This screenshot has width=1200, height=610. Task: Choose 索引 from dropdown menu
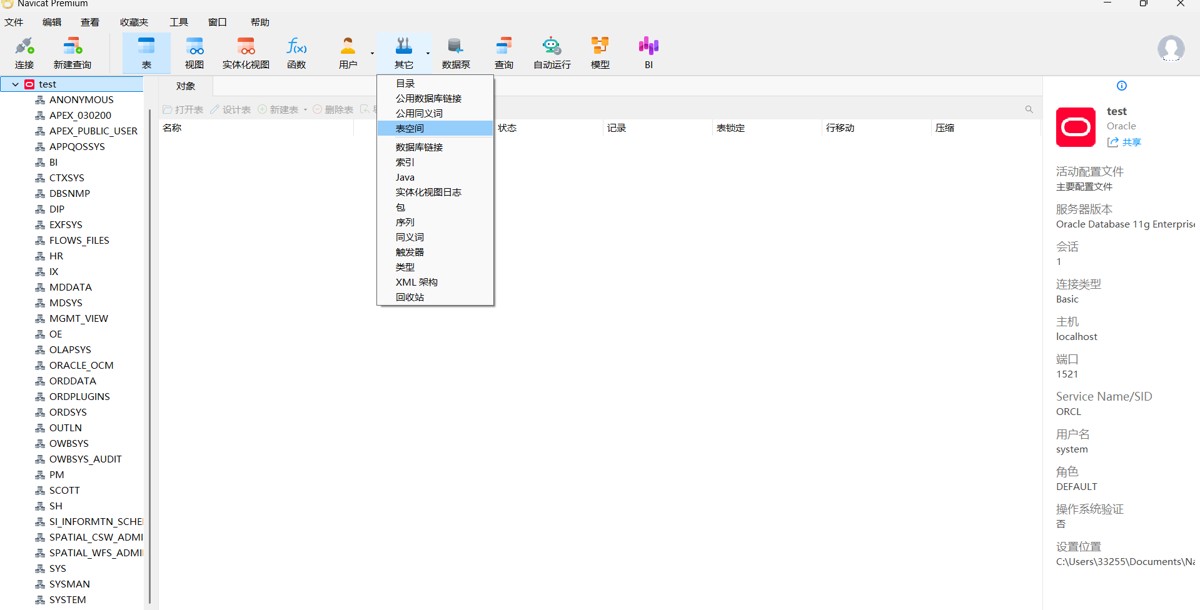click(435, 162)
